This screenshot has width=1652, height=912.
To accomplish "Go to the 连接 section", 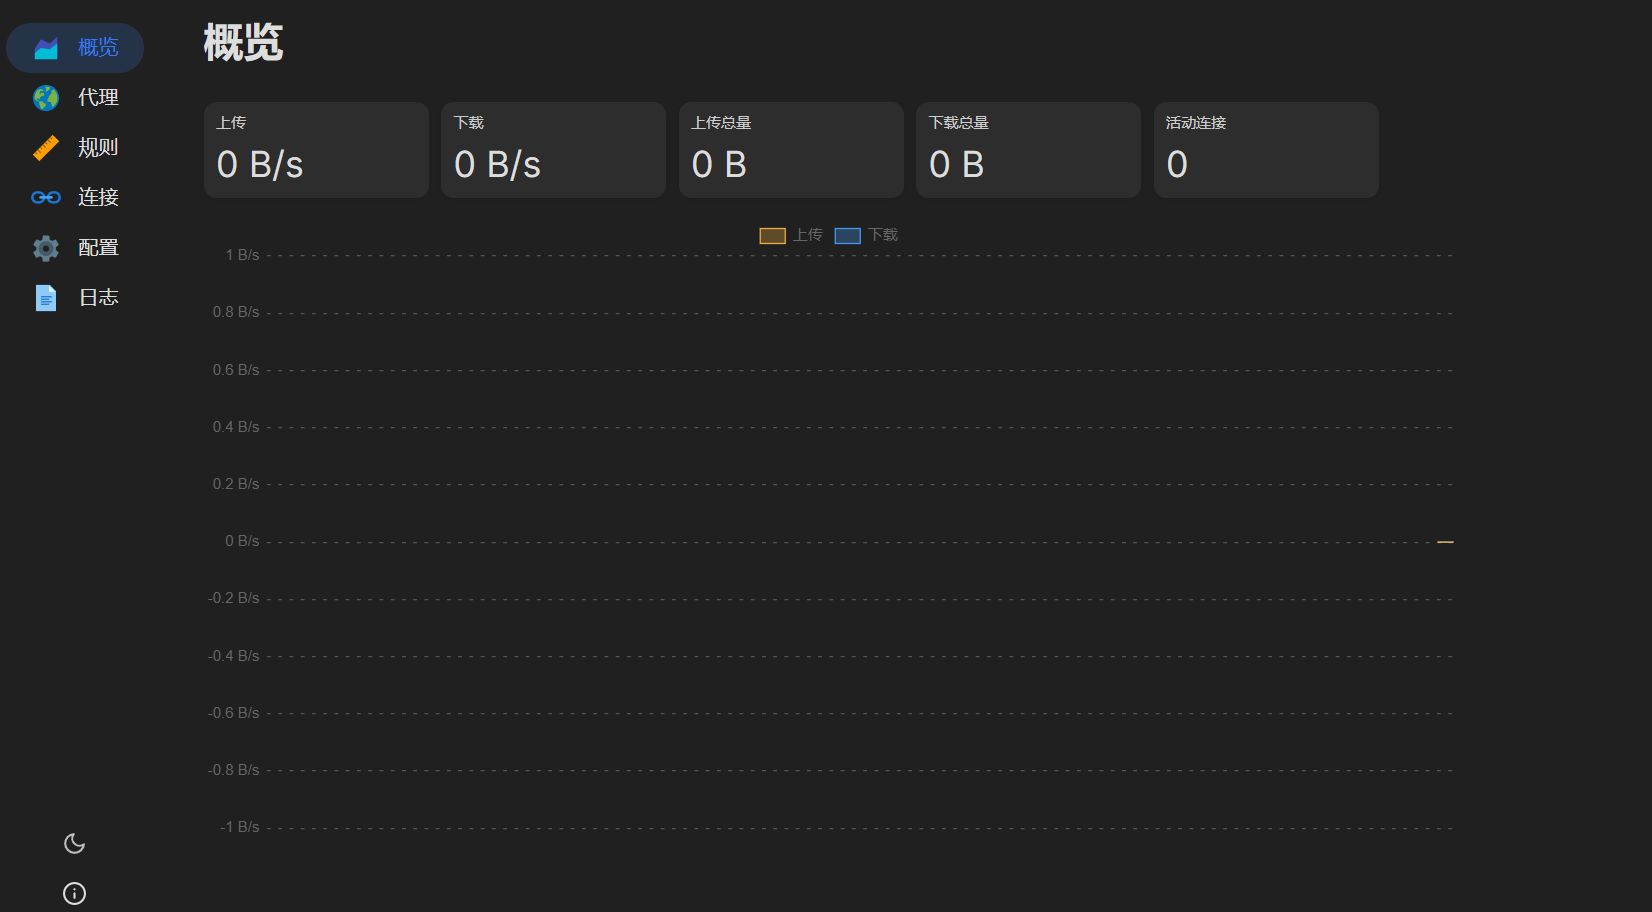I will coord(98,198).
